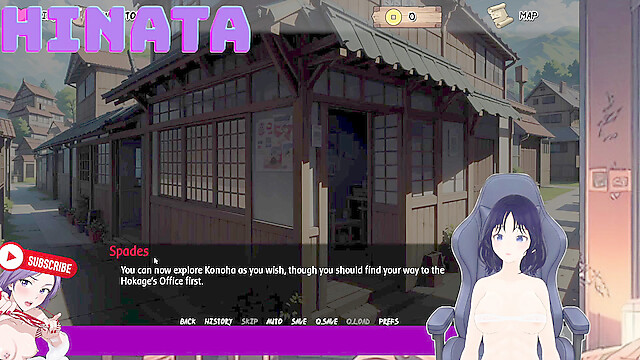Open the SAVE menu
This screenshot has width=640, height=360.
click(299, 322)
